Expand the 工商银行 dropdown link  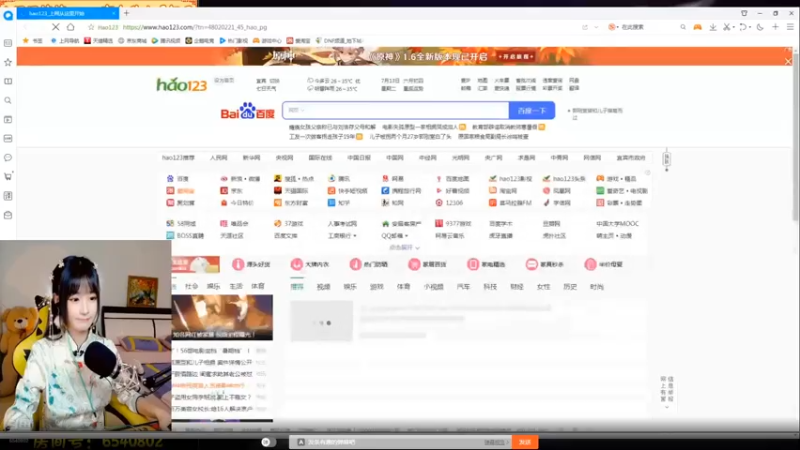coord(342,236)
